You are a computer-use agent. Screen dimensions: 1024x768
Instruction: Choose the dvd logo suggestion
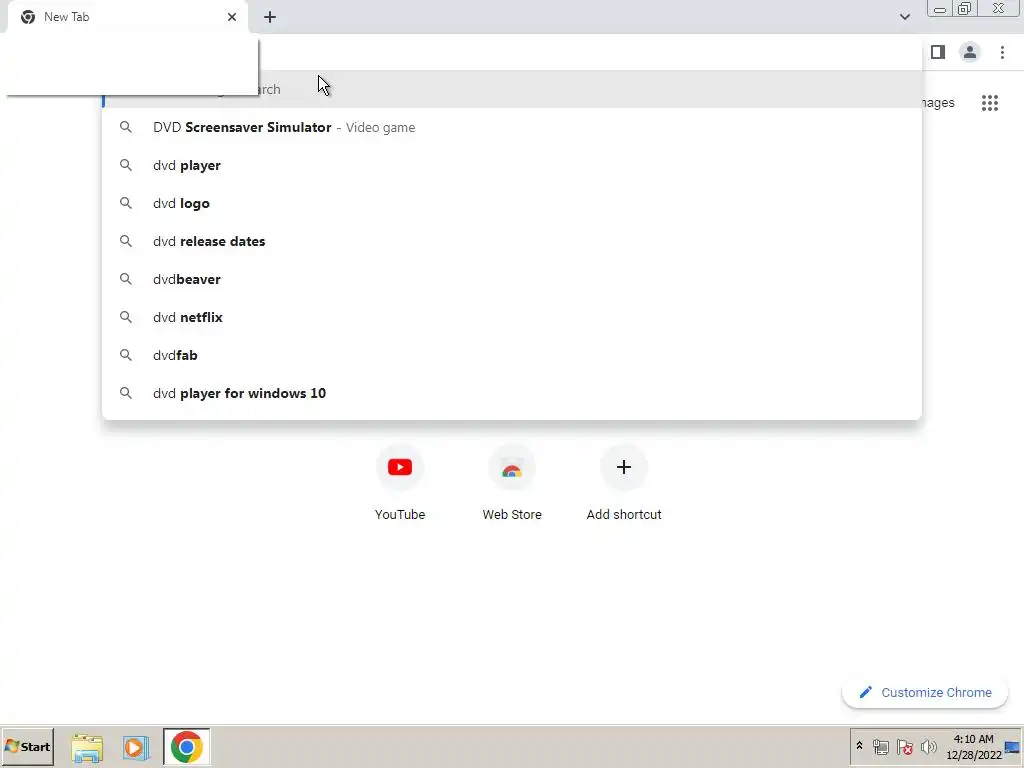tap(512, 203)
